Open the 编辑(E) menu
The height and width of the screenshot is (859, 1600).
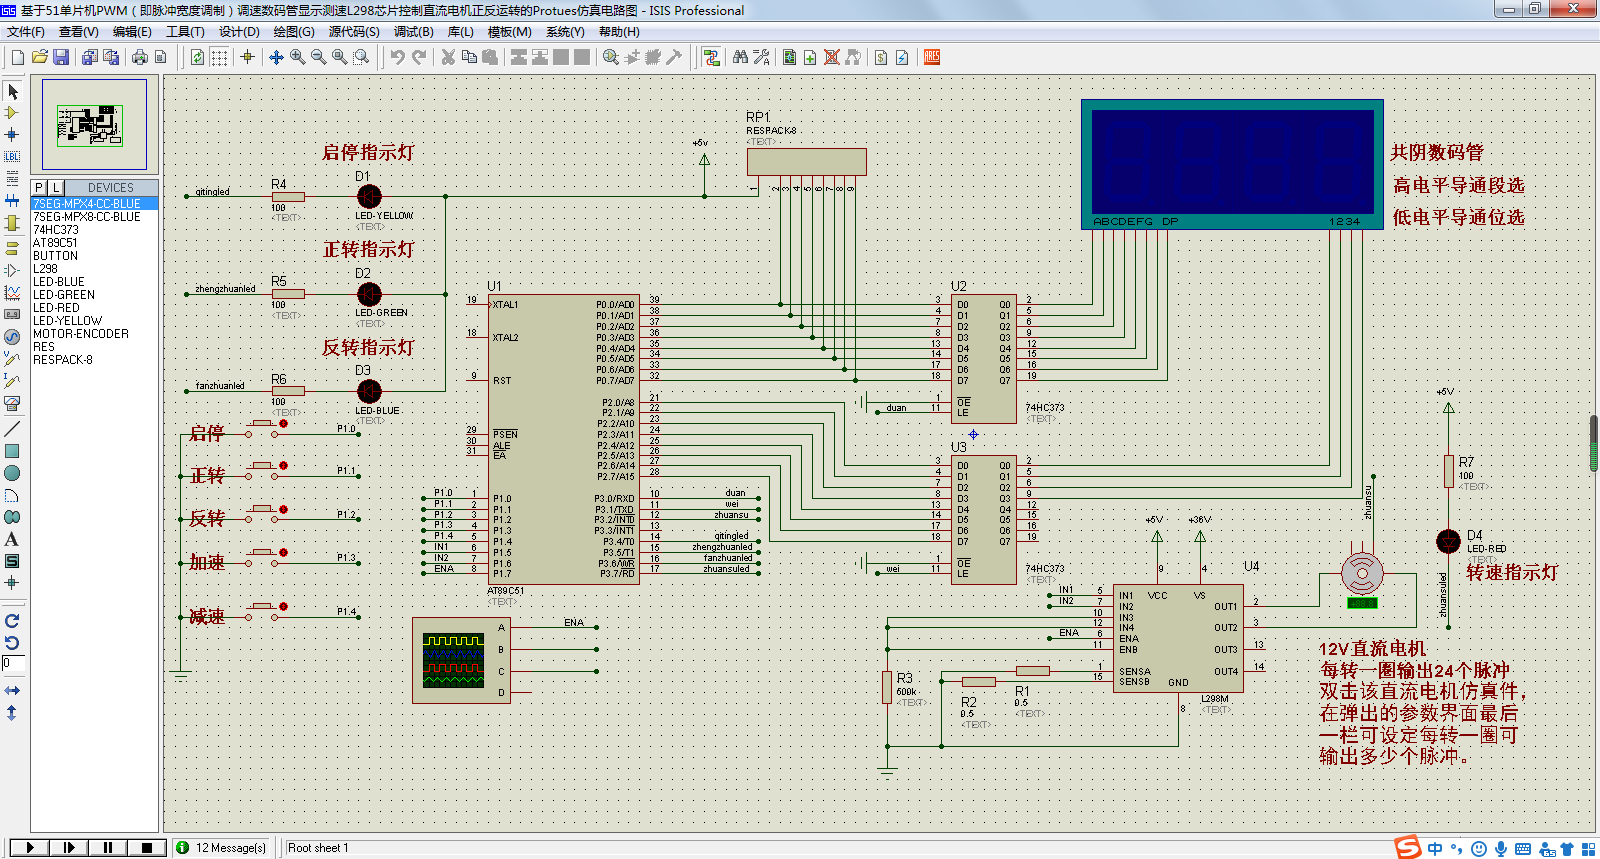click(132, 32)
